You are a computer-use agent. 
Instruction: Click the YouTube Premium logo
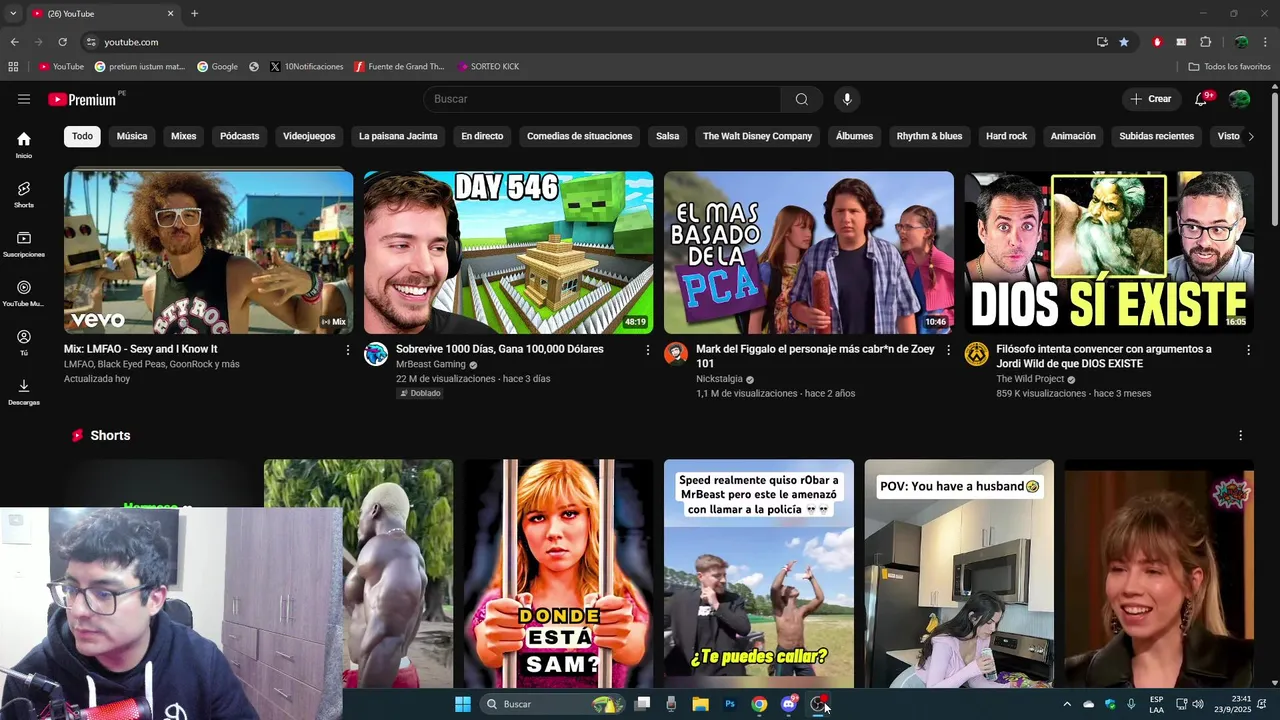pos(84,99)
